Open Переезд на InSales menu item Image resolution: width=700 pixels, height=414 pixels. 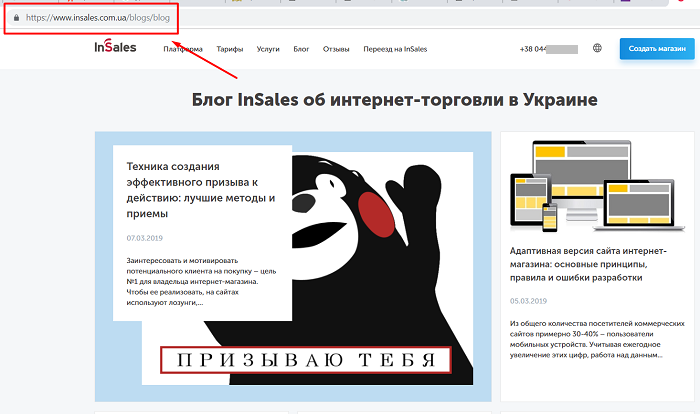pos(395,49)
